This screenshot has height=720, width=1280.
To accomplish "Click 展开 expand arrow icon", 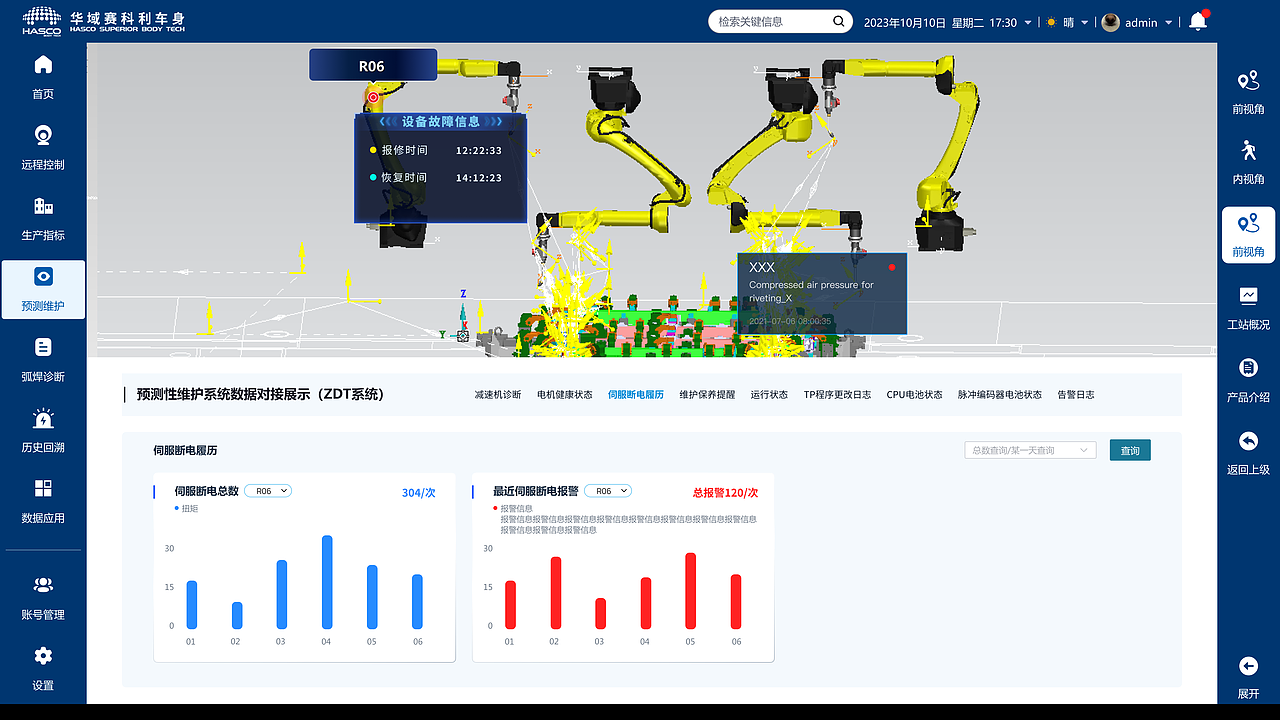I will click(1248, 666).
